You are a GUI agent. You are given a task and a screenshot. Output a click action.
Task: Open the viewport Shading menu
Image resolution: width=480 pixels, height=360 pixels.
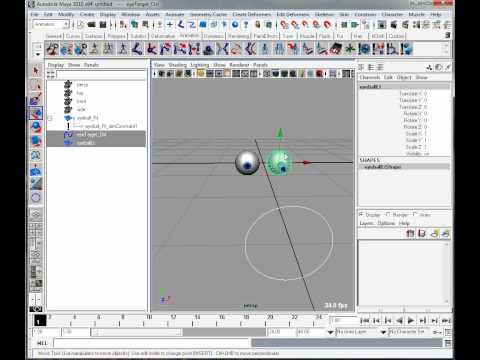pos(177,65)
